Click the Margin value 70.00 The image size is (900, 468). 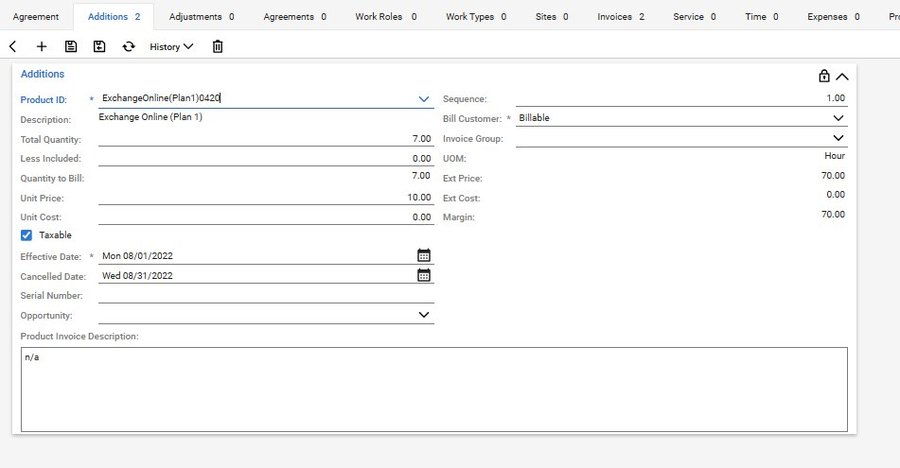coord(833,214)
